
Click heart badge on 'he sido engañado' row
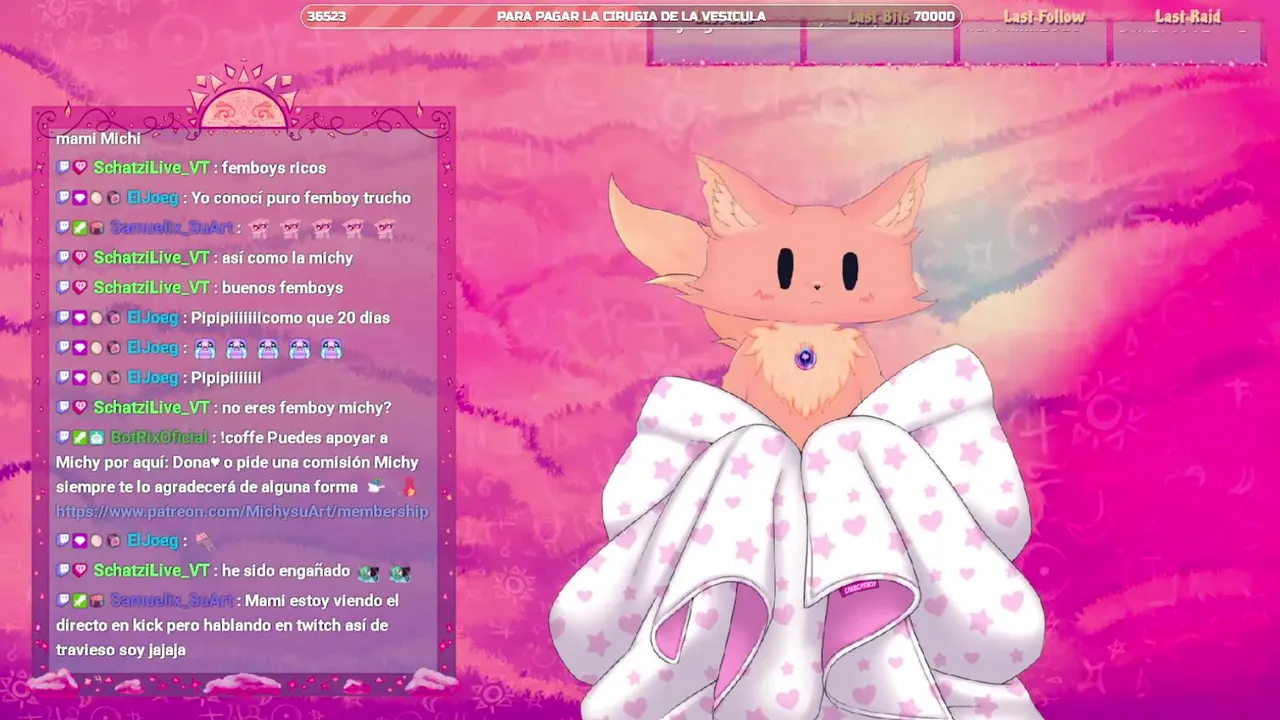click(80, 571)
